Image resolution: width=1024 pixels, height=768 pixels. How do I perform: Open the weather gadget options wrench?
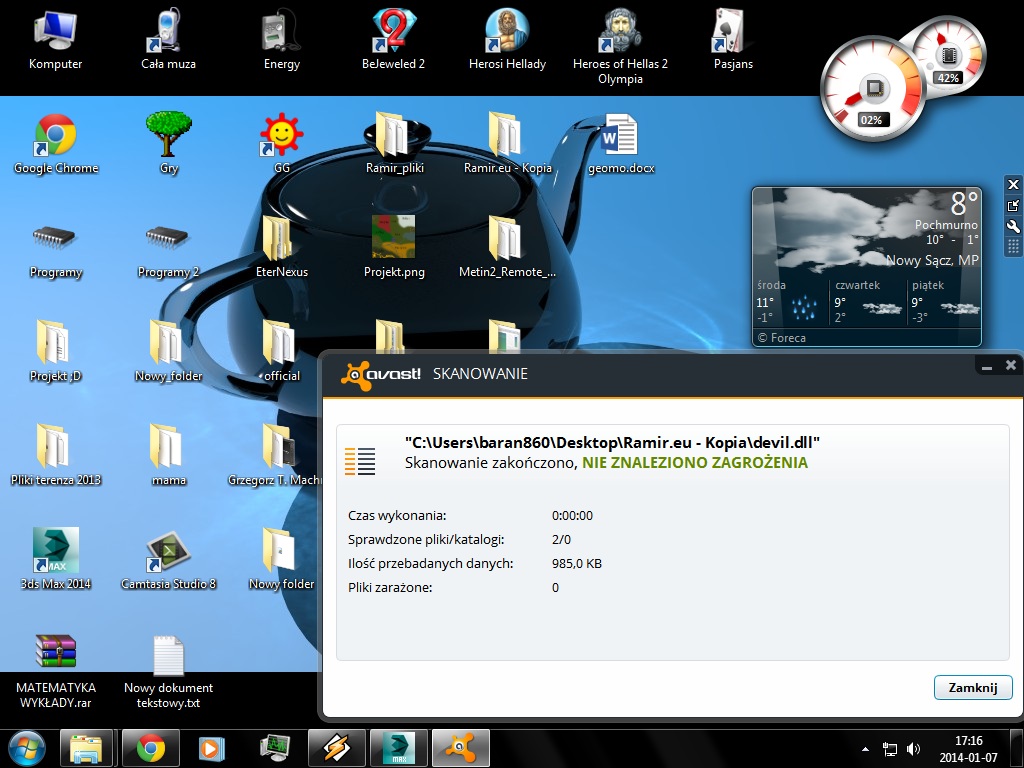point(1013,227)
